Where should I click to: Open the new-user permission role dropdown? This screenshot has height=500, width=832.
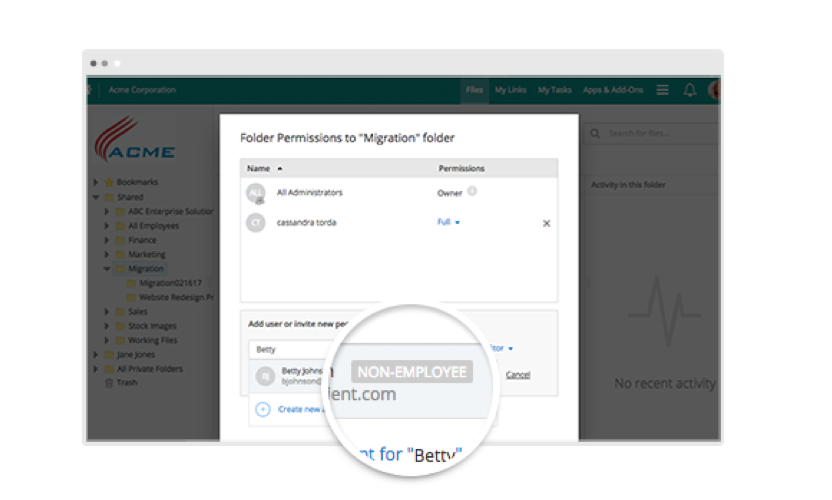click(501, 348)
